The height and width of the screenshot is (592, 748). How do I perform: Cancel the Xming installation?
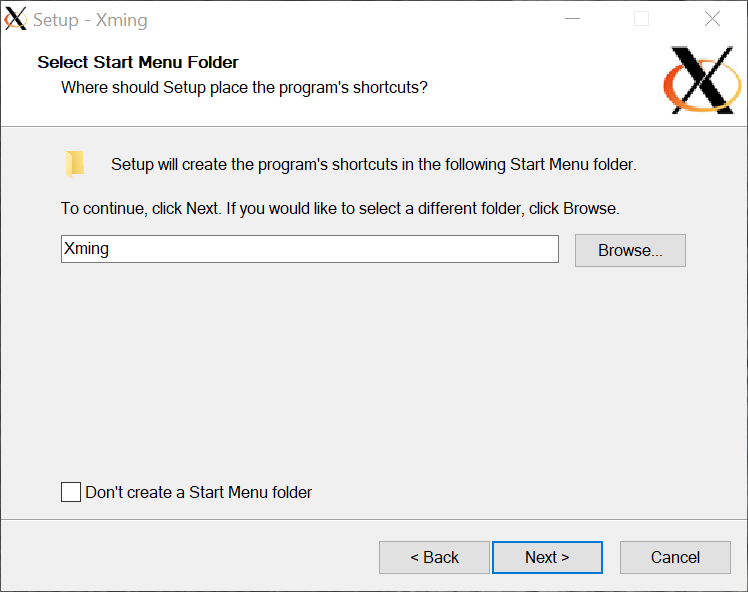[675, 557]
